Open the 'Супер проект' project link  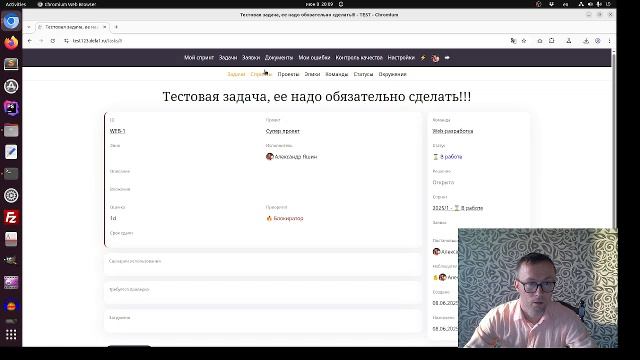tap(282, 131)
